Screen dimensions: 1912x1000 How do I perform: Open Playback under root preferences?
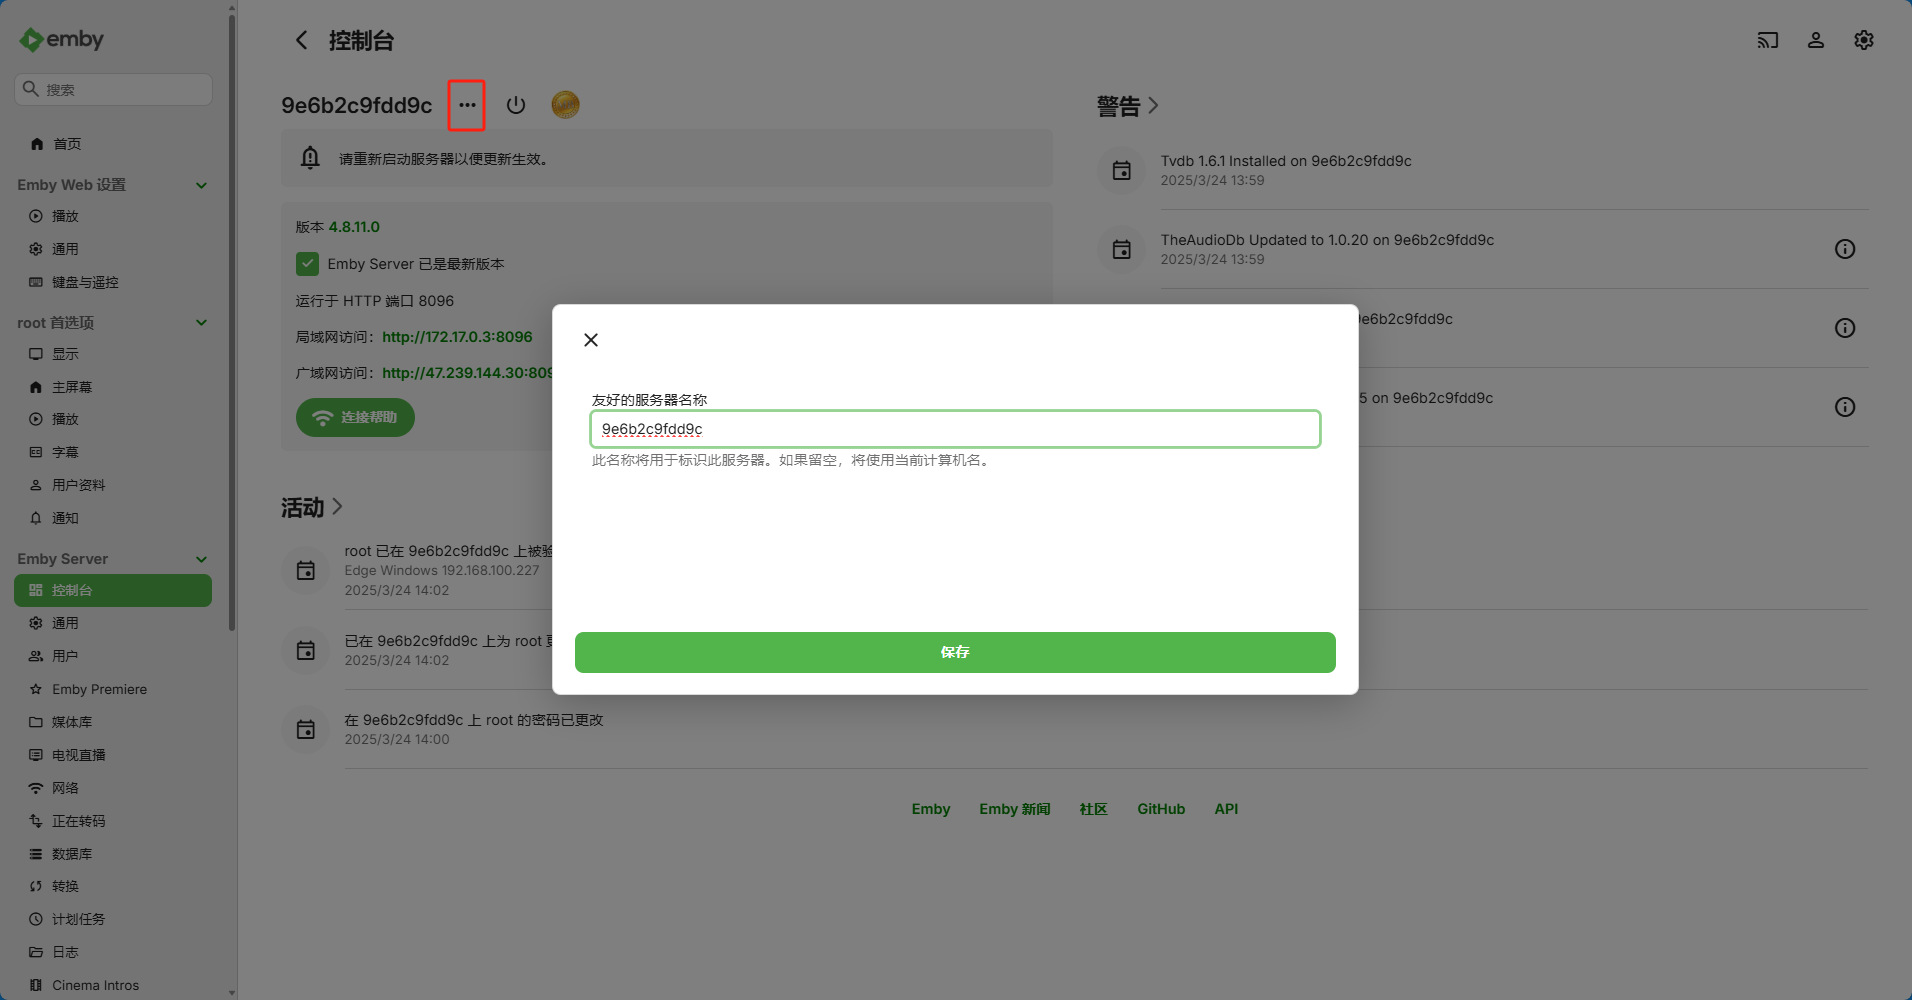pos(113,419)
